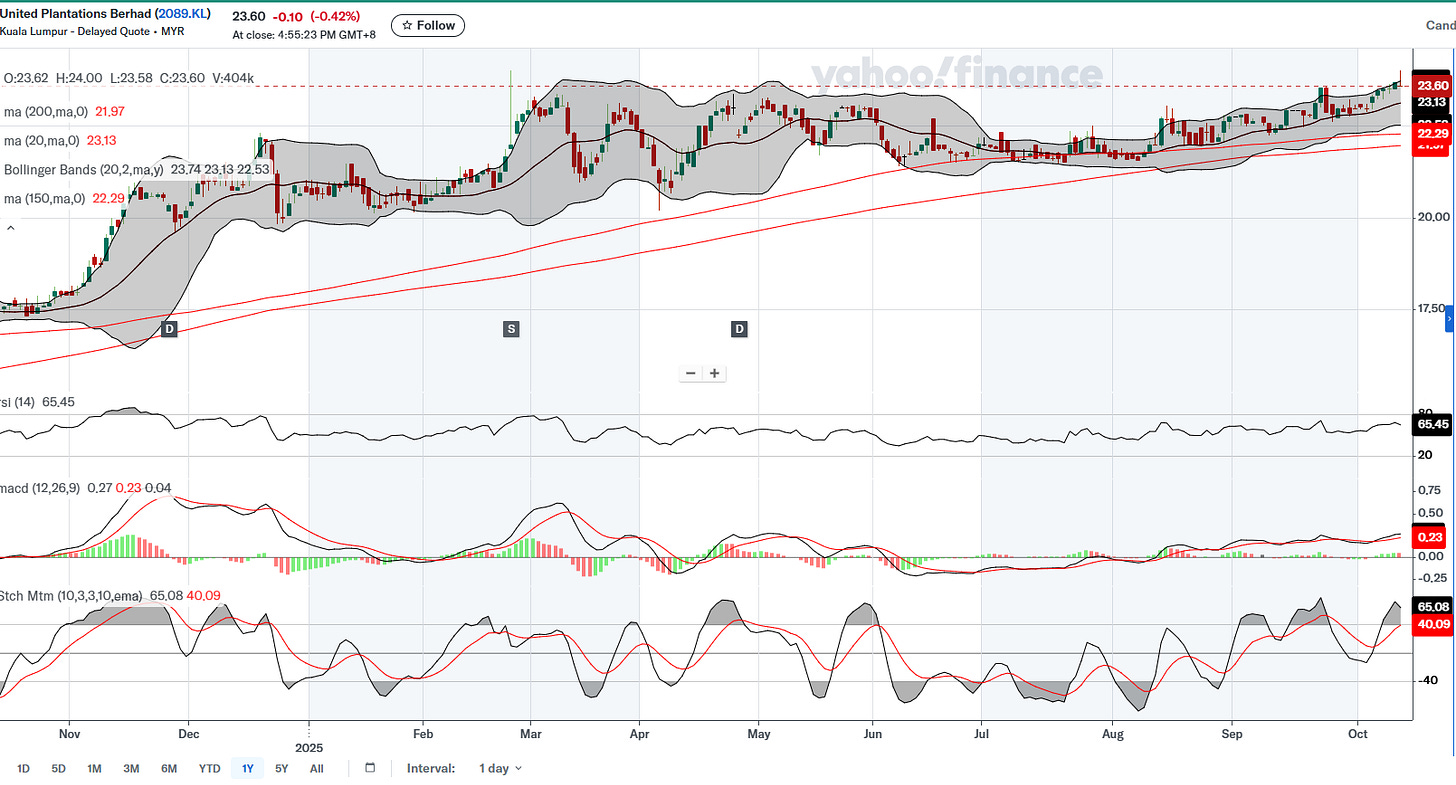Collapse indicator legend with caret arrow
1456x785 pixels.
pyautogui.click(x=11, y=228)
